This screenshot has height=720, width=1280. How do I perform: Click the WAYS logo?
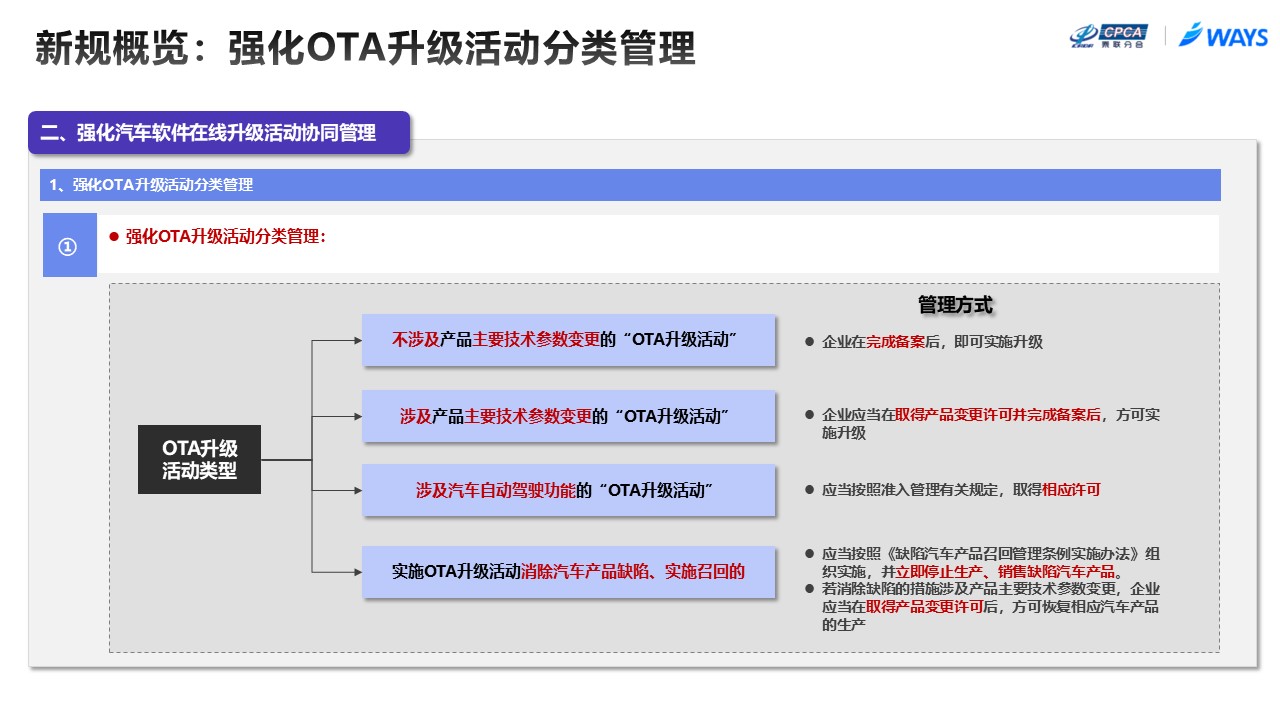pos(1223,36)
